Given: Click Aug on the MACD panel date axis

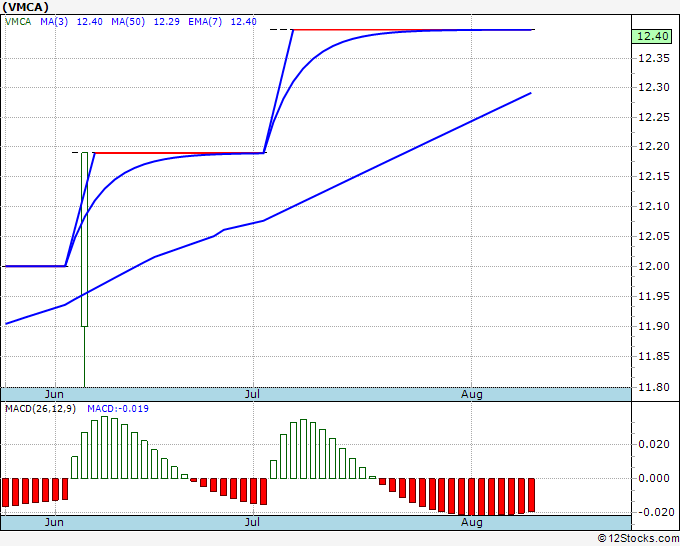Looking at the screenshot, I should coord(471,522).
